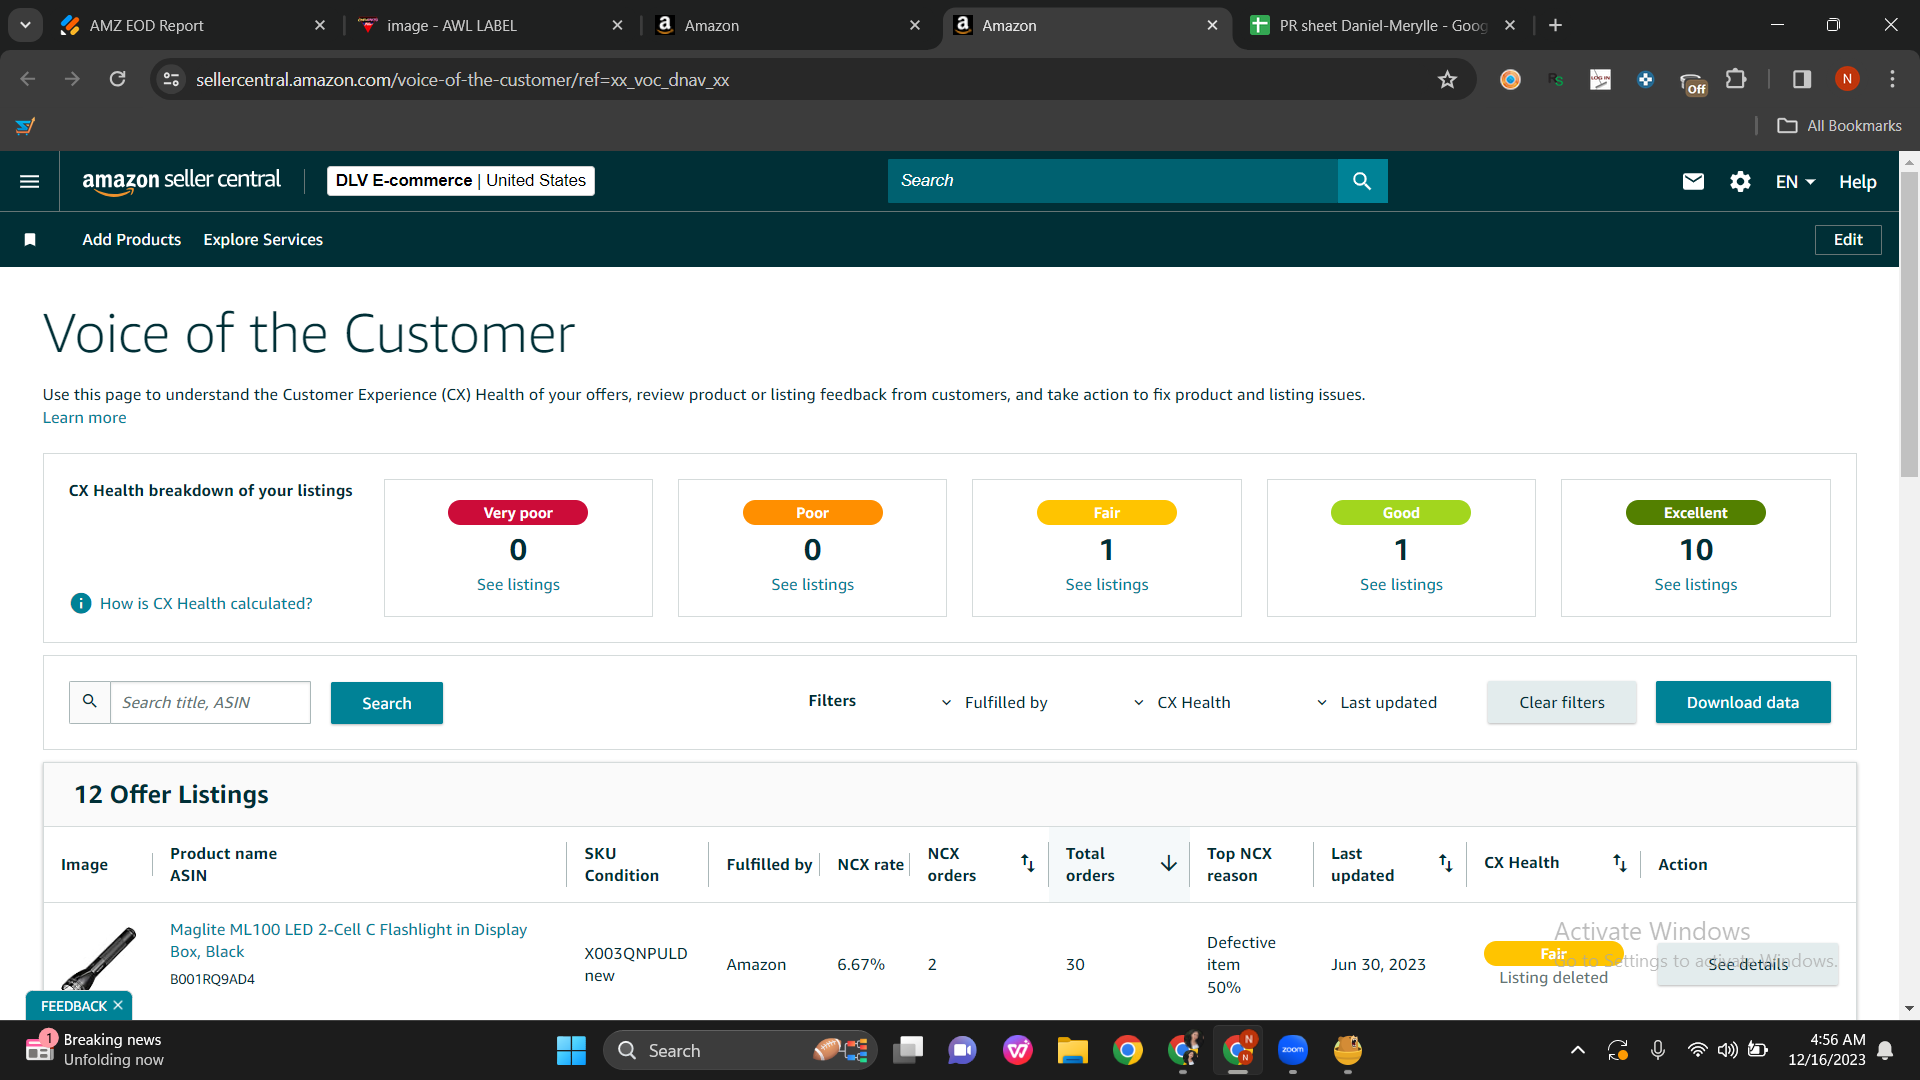1920x1080 pixels.
Task: Open the Maglite ML100 flashlight product link
Action: click(x=348, y=940)
